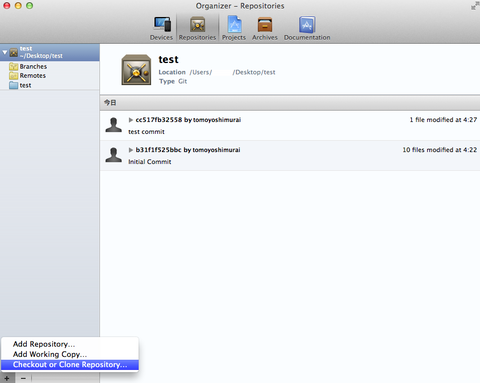This screenshot has width=480, height=383.
Task: Open Documentation from the toolbar
Action: pos(307,25)
